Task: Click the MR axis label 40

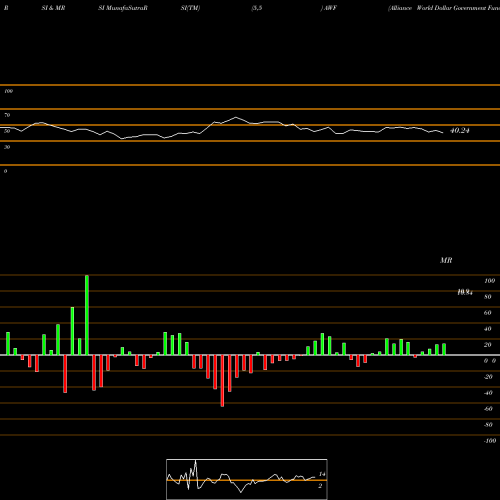Action: 488,329
